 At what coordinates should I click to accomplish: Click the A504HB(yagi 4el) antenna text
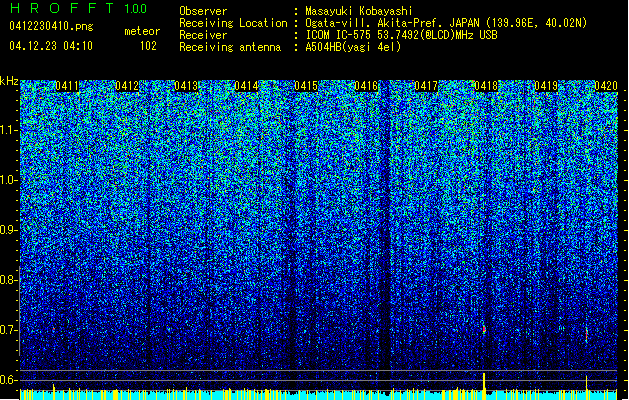(353, 47)
